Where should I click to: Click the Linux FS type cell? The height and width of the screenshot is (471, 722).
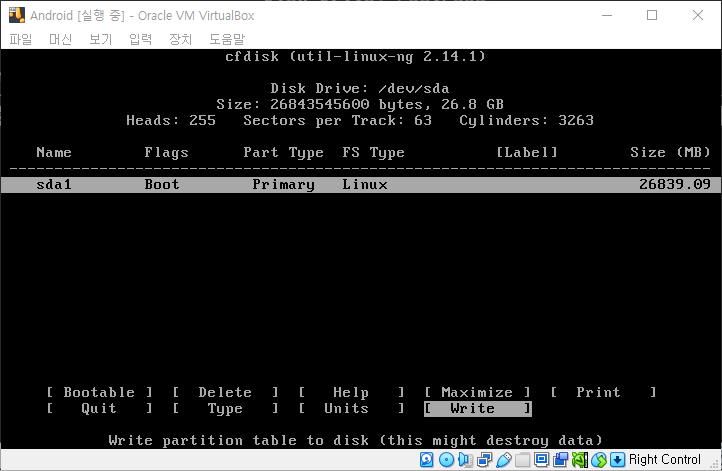[365, 185]
